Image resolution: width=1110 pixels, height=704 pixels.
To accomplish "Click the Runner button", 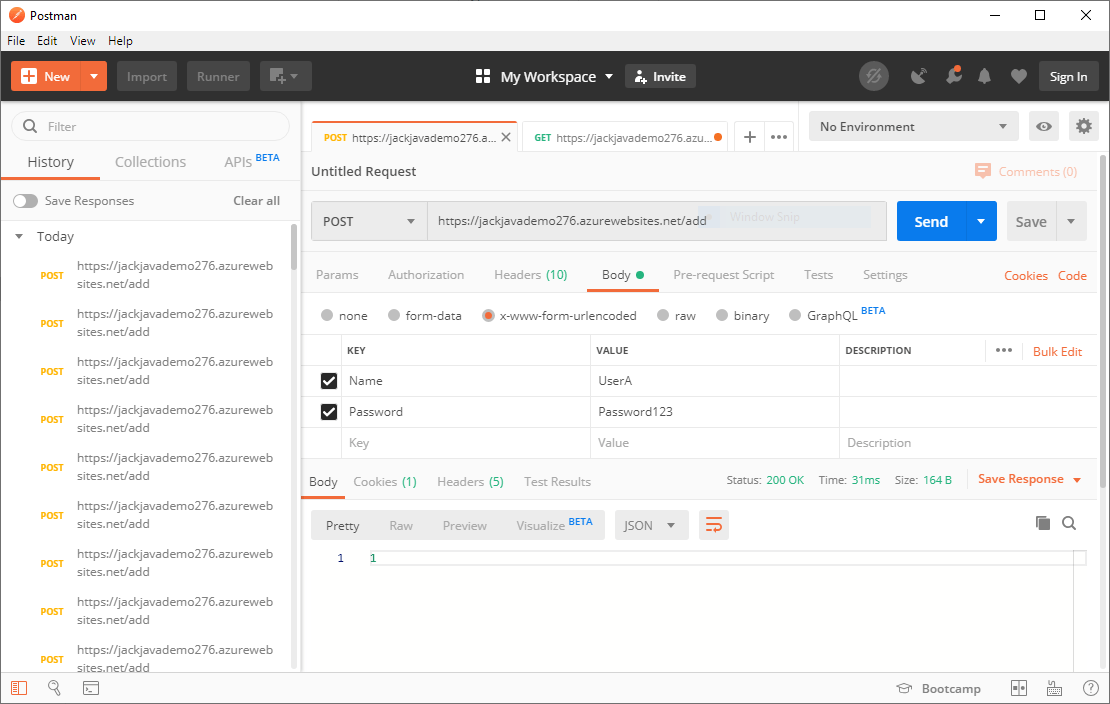I will [218, 76].
